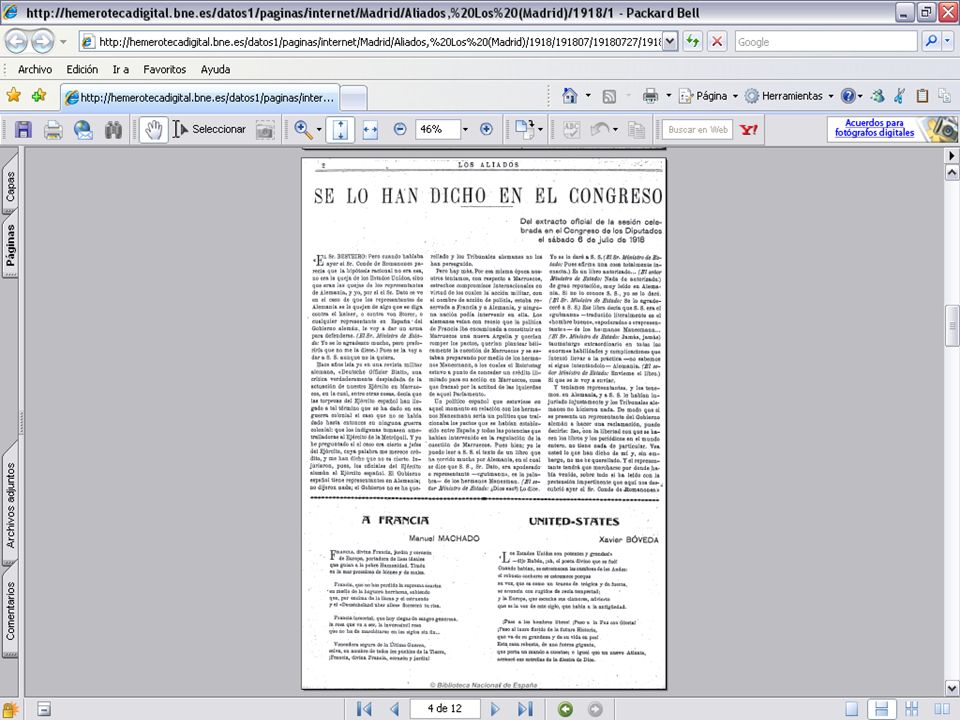The image size is (960, 720).
Task: Click the Add to Favorites icon
Action: click(39, 96)
